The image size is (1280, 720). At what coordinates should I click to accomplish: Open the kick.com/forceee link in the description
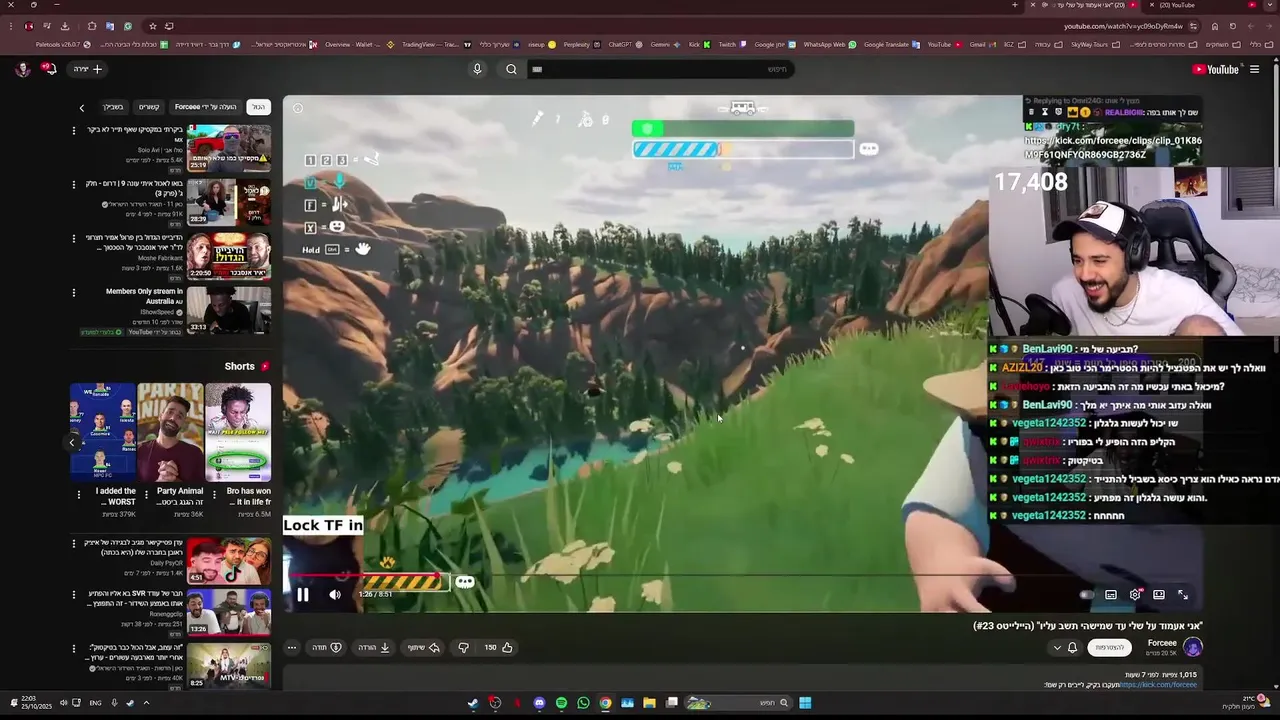1158,685
